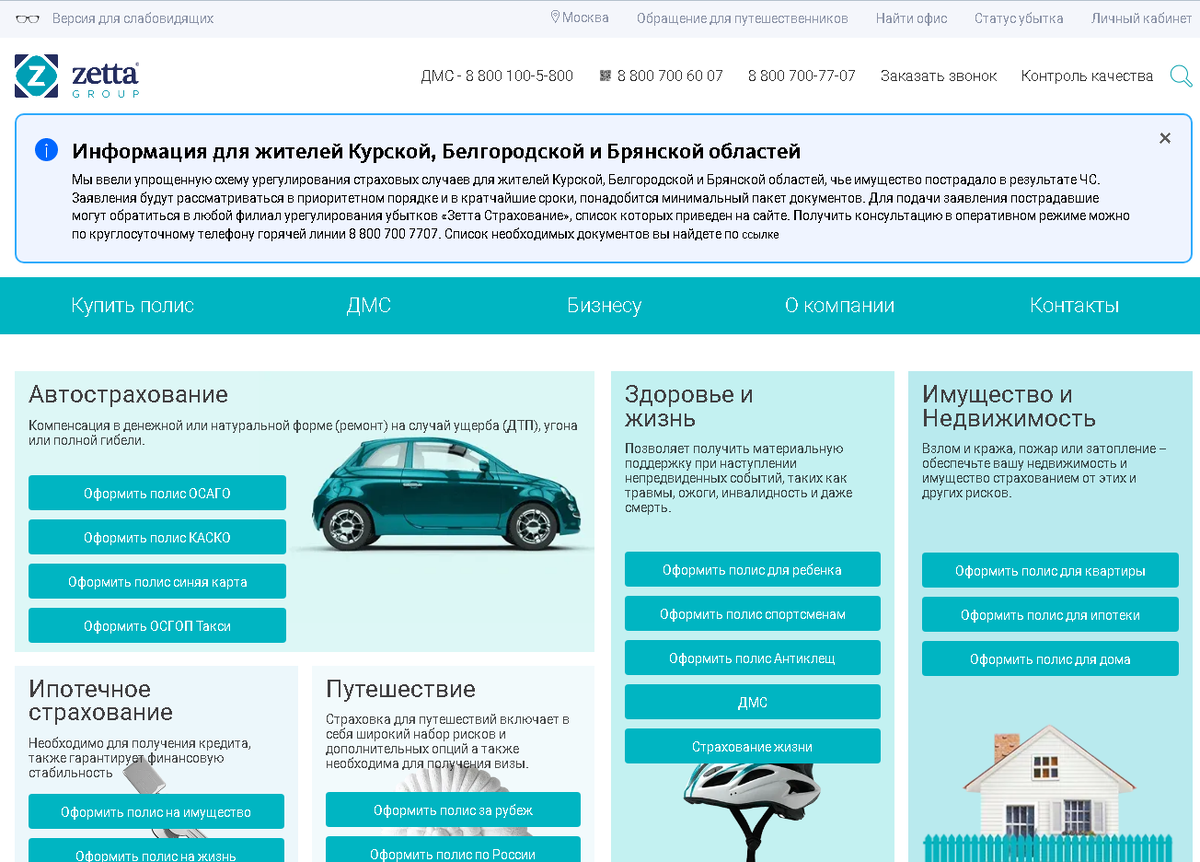Open Версия для слабовидящих link
This screenshot has width=1200, height=862.
(x=133, y=18)
